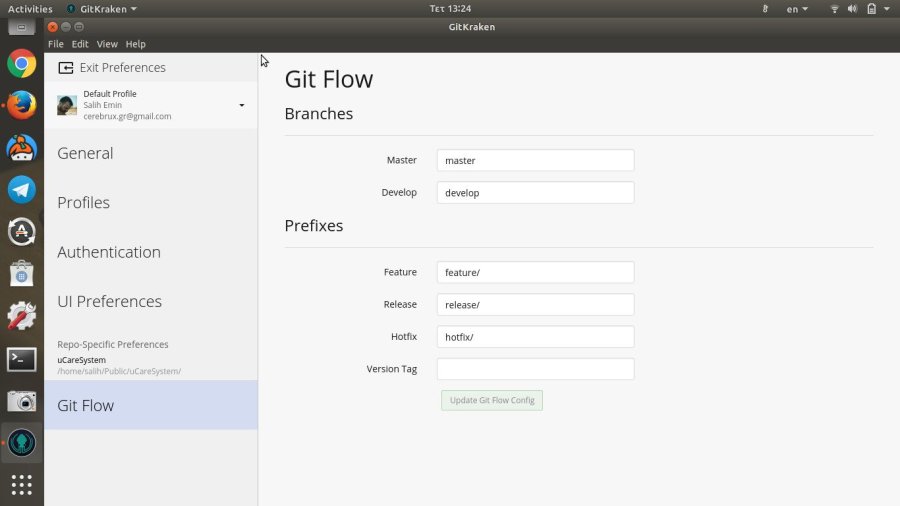Click into the Hotfix prefix field
This screenshot has width=900, height=506.
point(536,337)
